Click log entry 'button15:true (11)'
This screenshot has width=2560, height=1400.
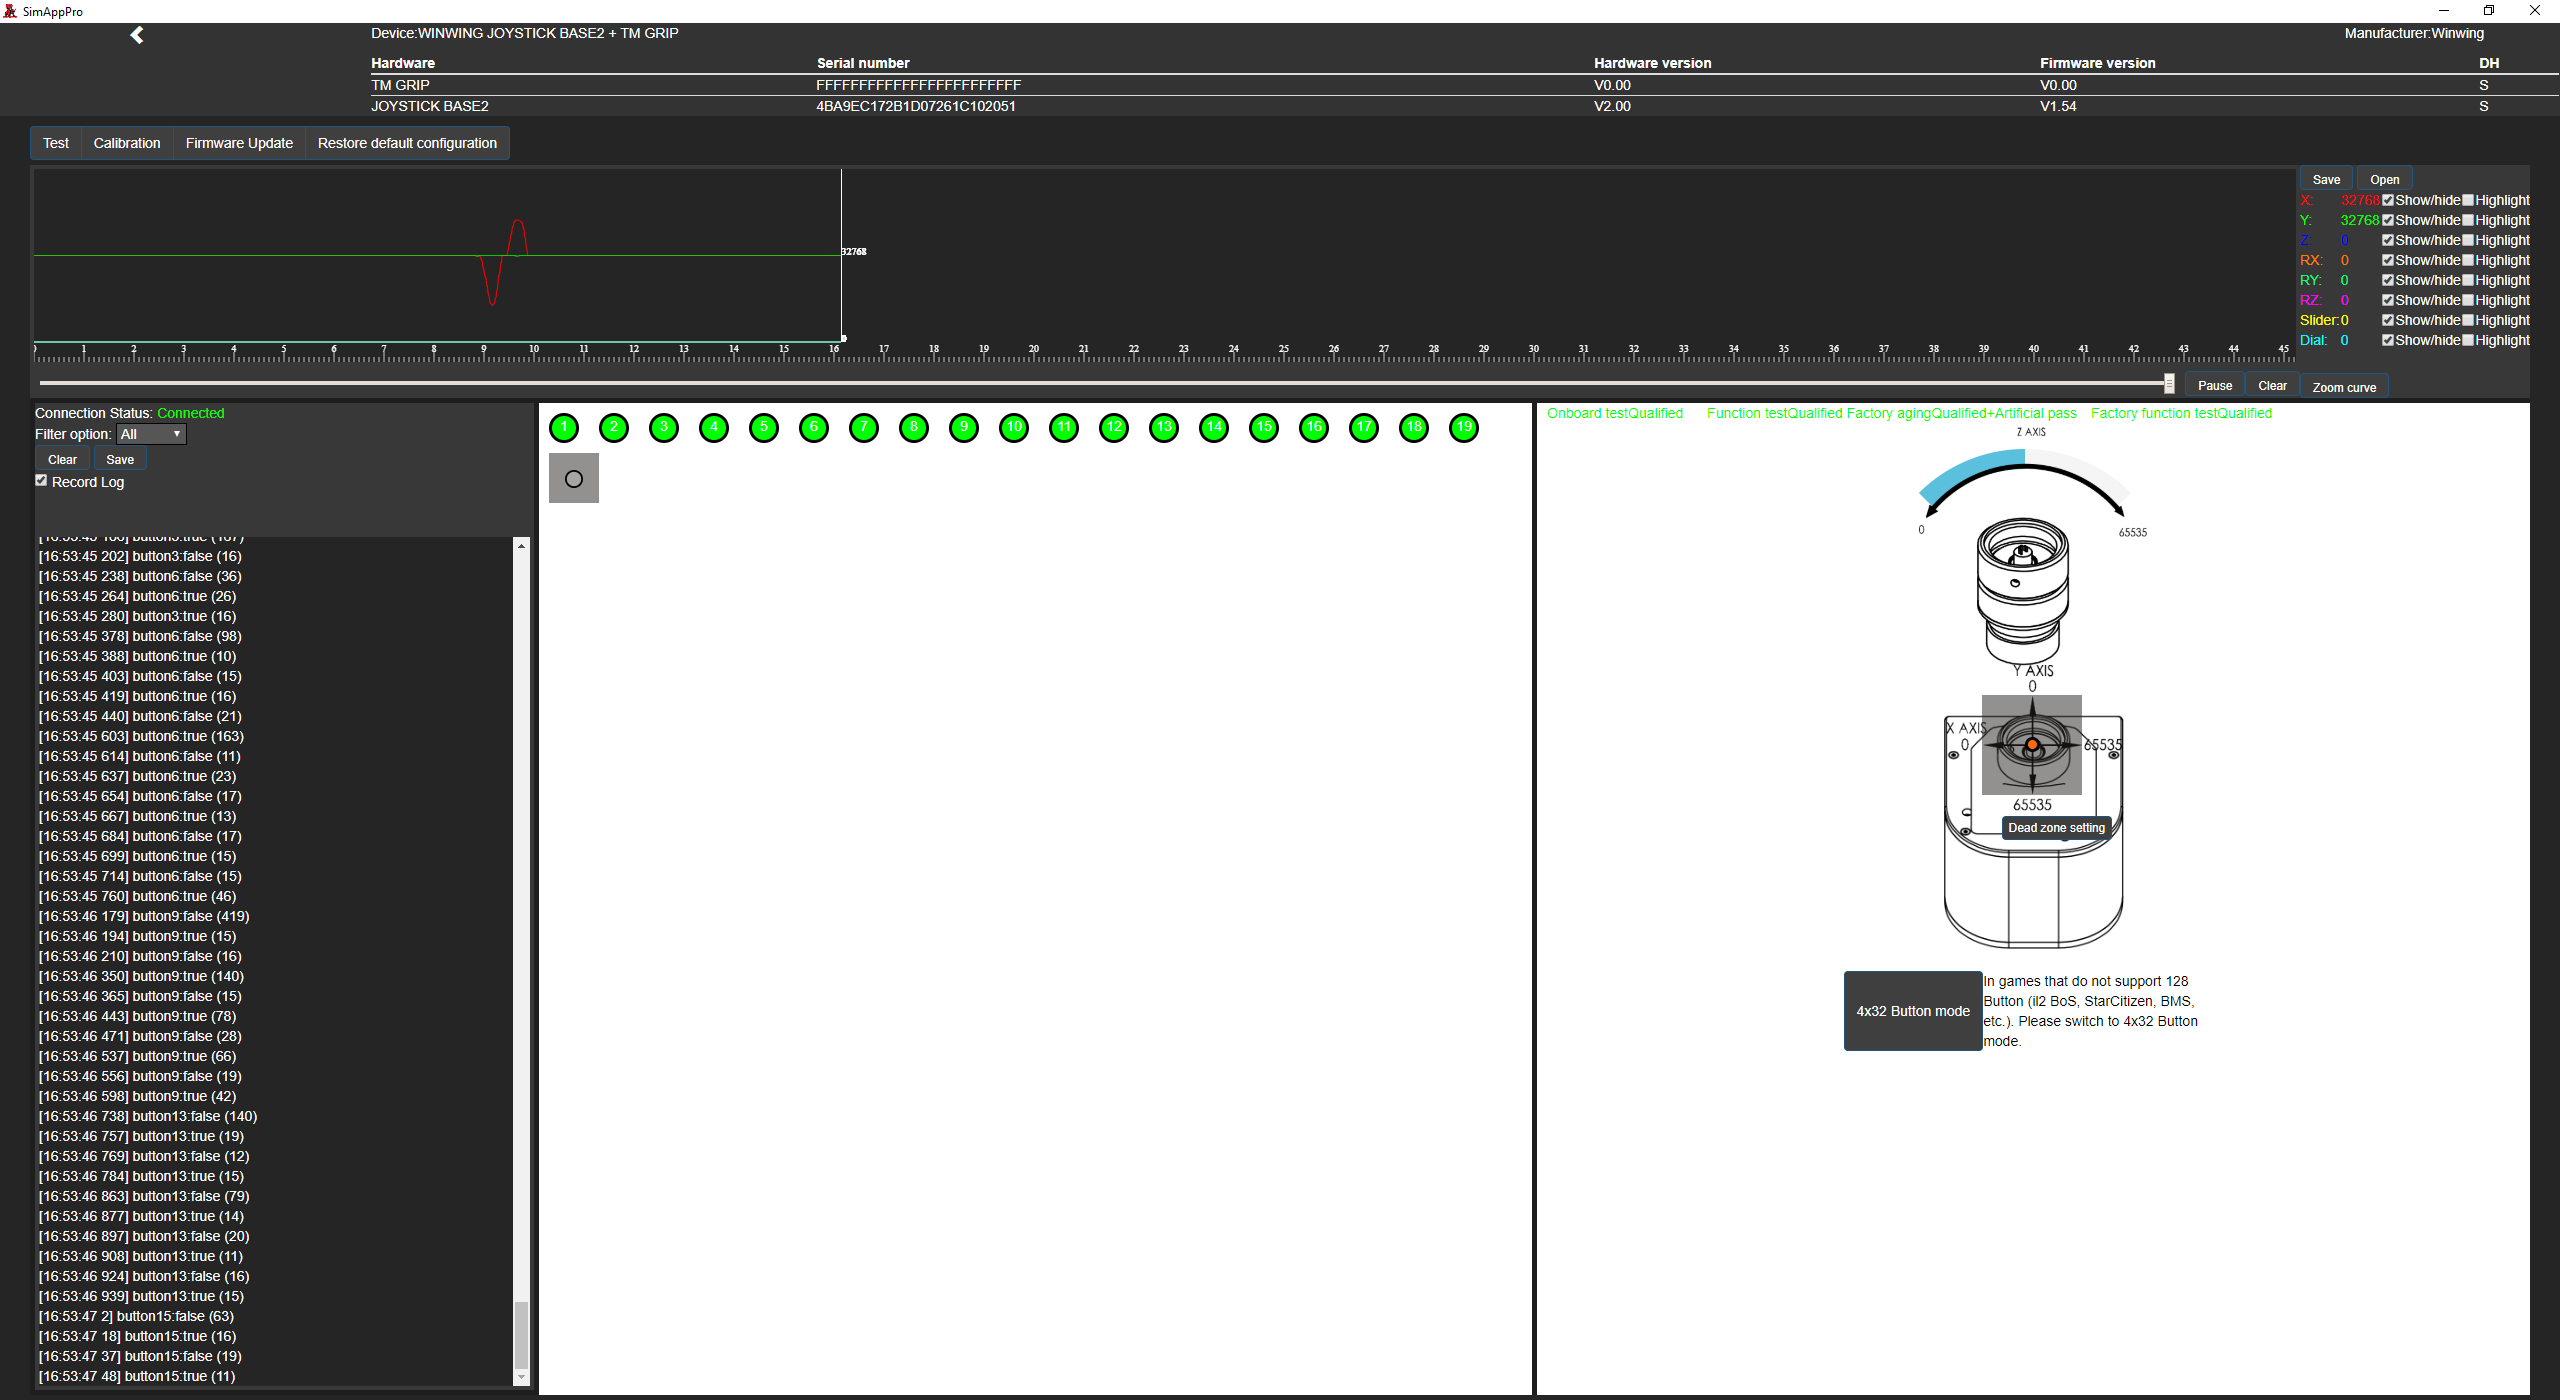[137, 1376]
